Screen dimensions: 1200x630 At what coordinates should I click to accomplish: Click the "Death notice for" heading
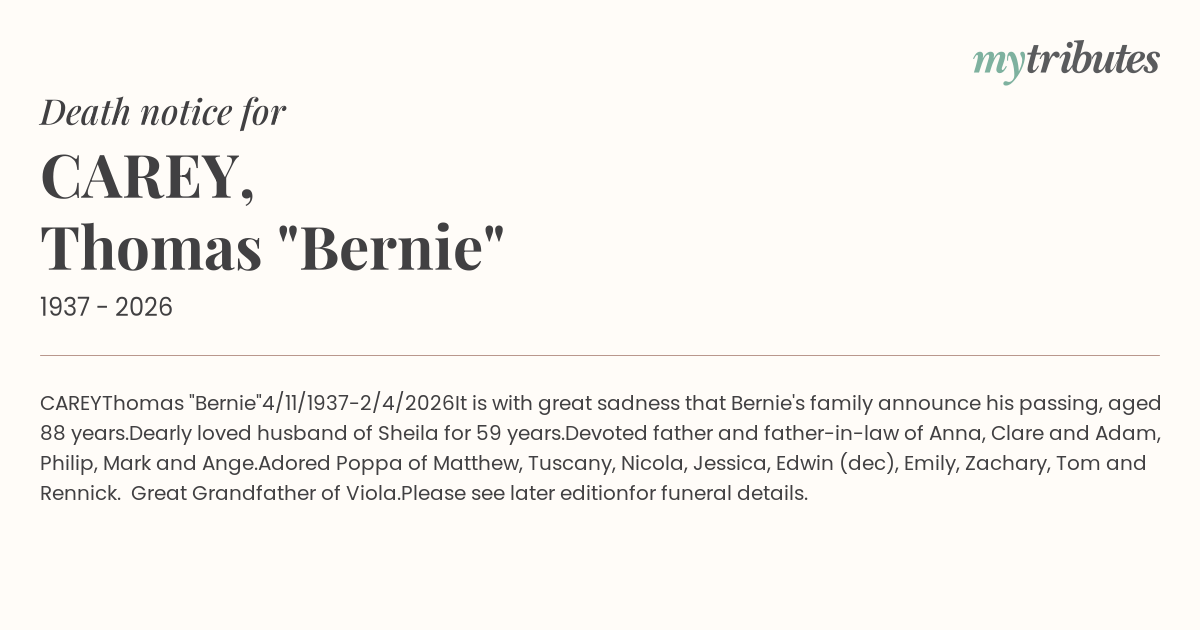click(x=163, y=112)
